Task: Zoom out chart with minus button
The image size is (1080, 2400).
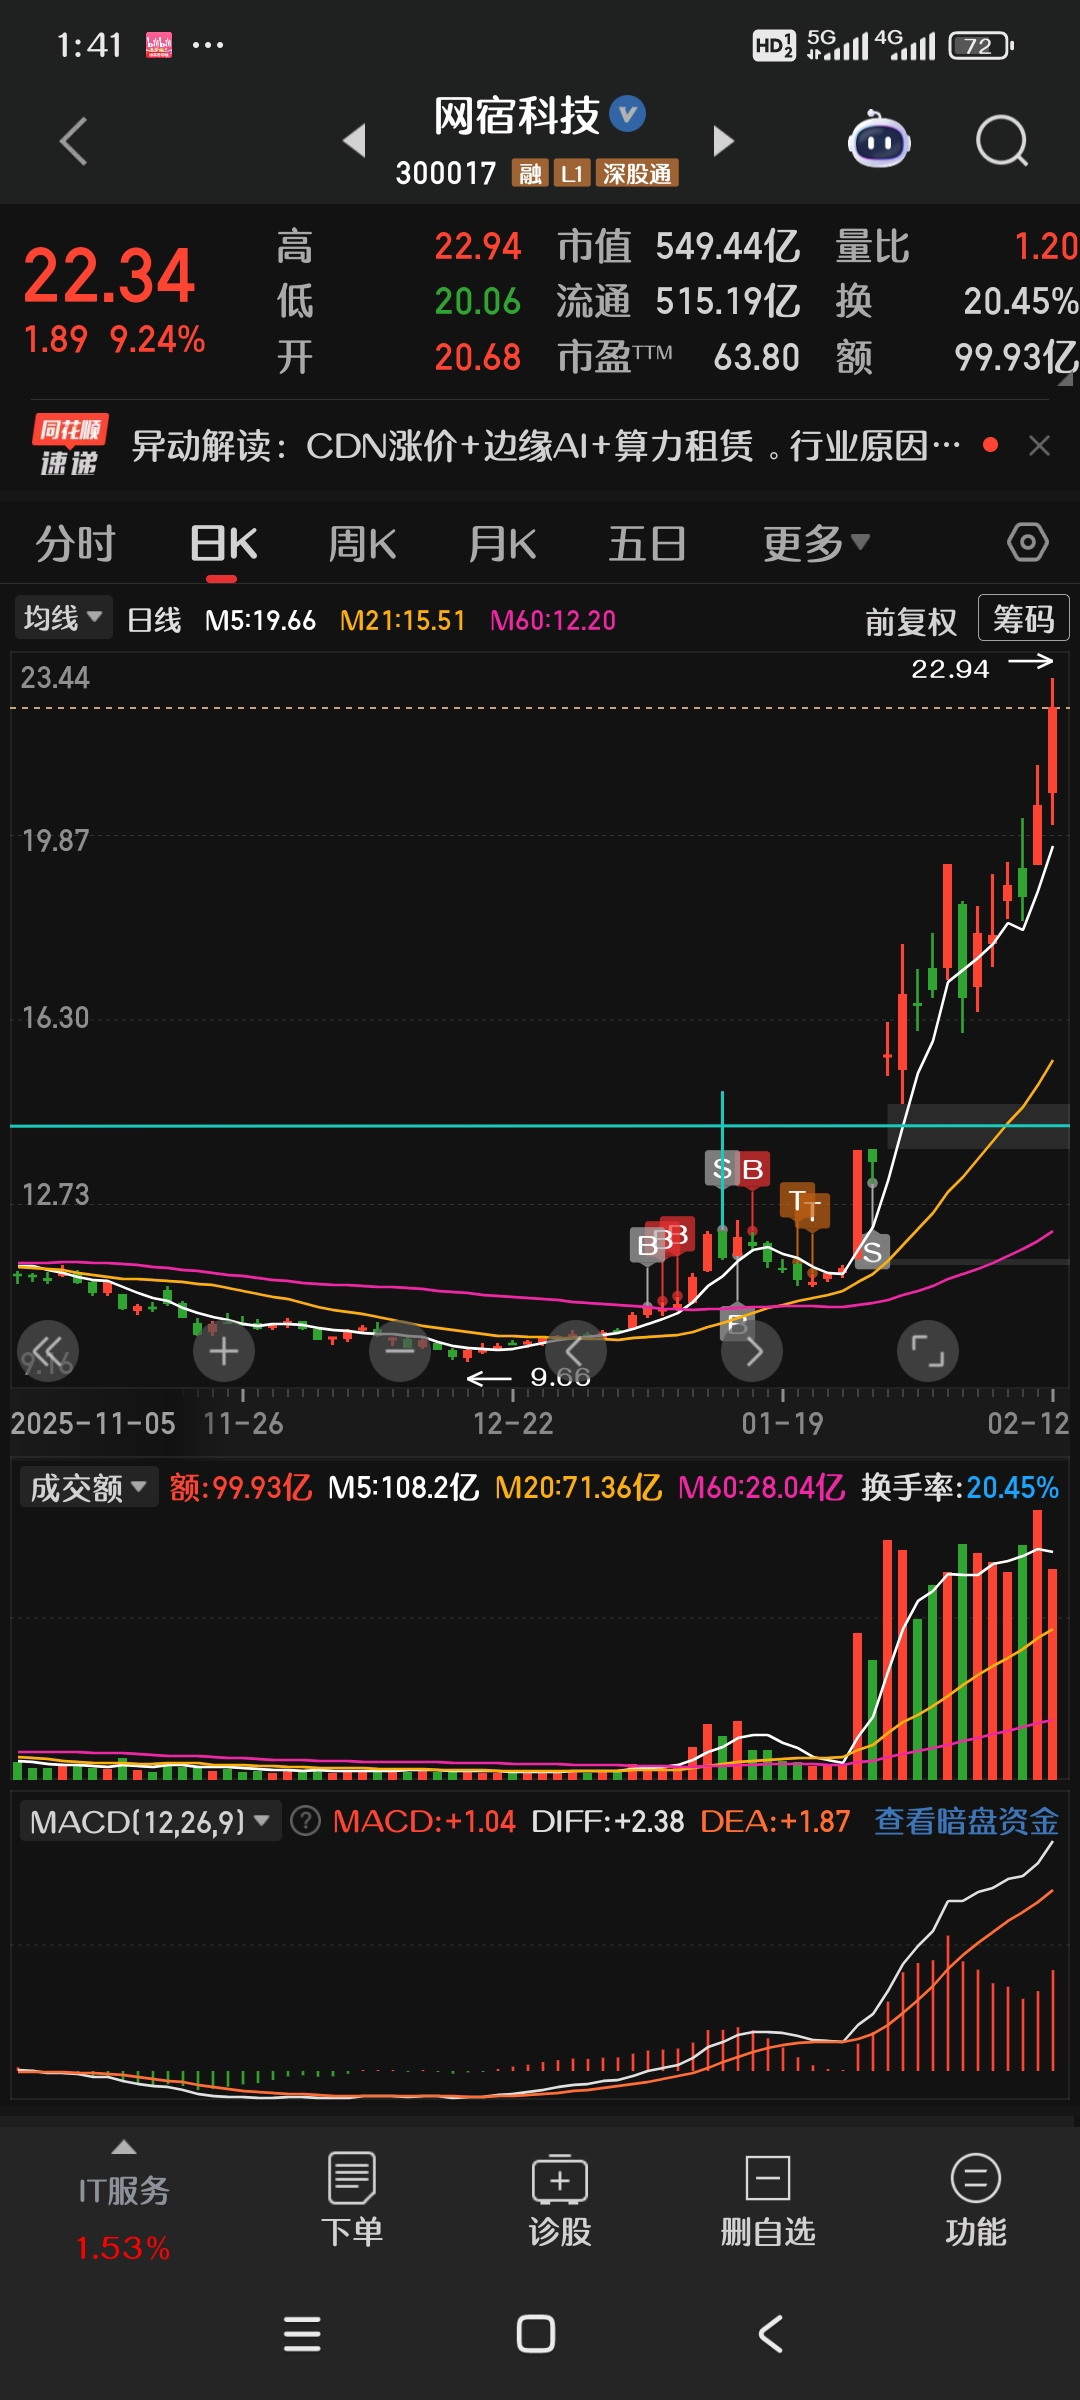Action: click(x=400, y=1351)
